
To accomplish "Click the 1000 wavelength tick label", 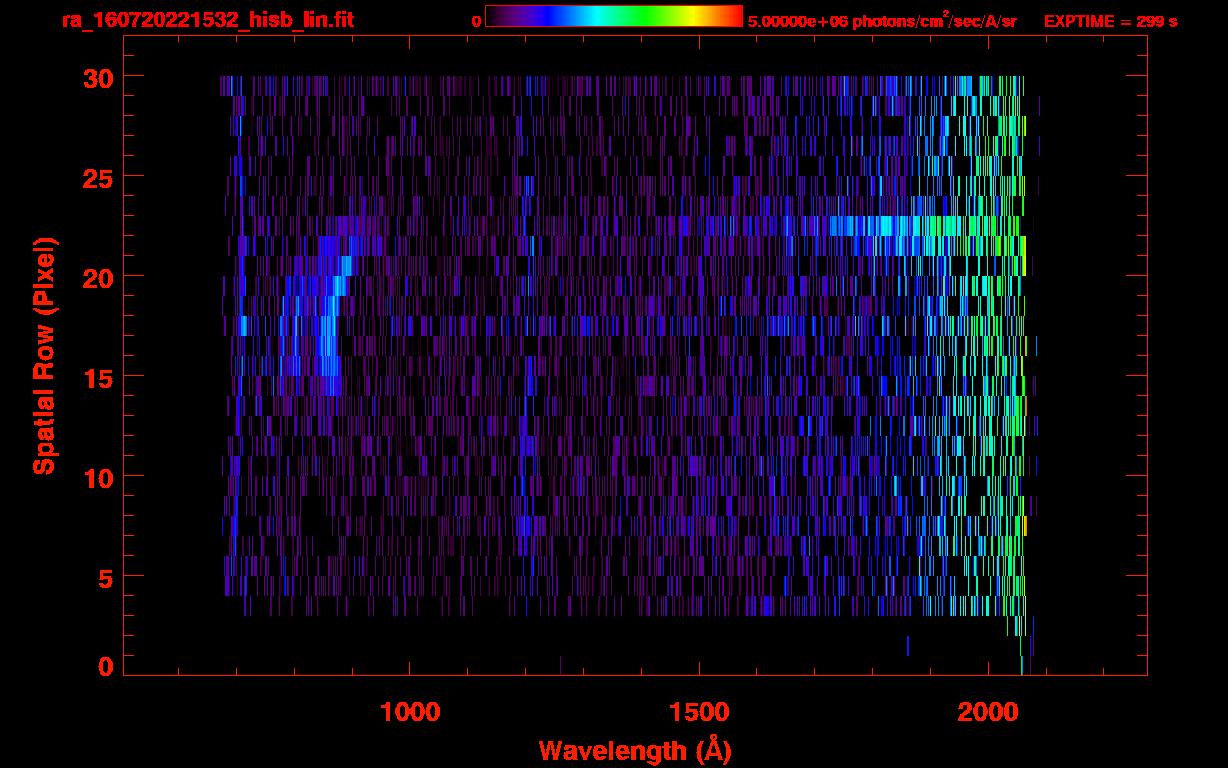I will coord(410,712).
